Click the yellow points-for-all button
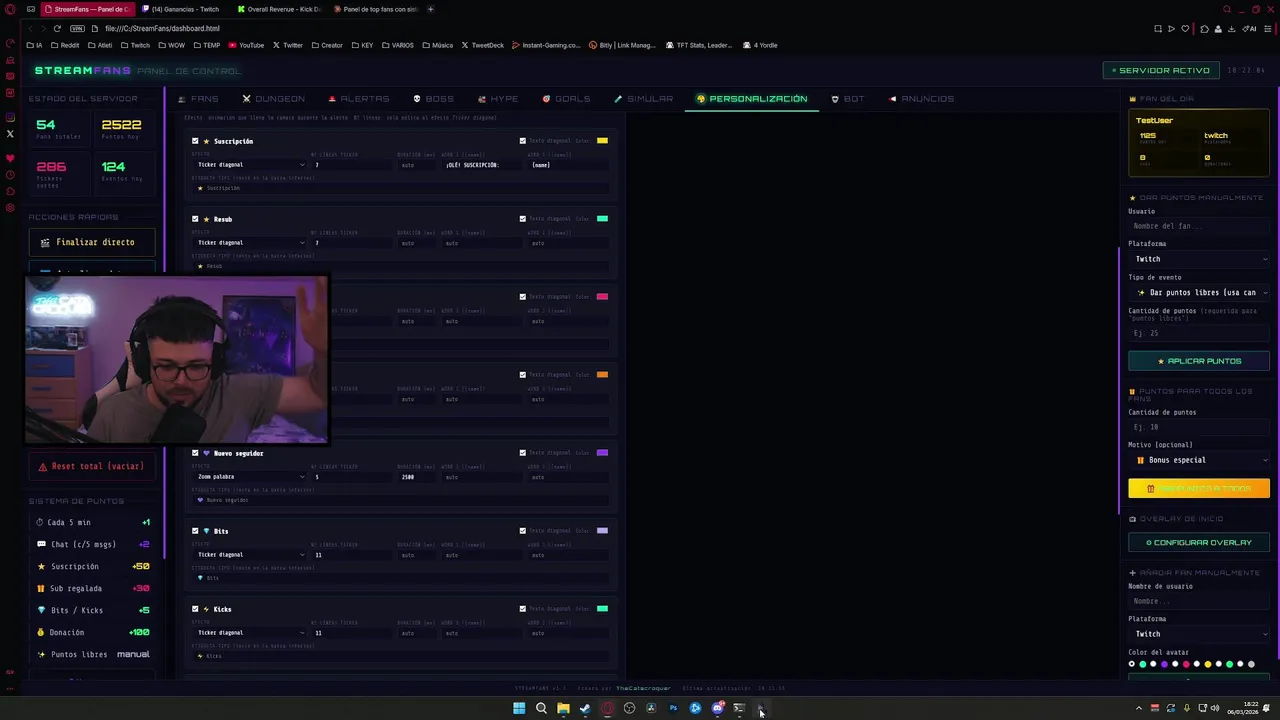Screen dimensions: 1280x720 click(x=1199, y=489)
